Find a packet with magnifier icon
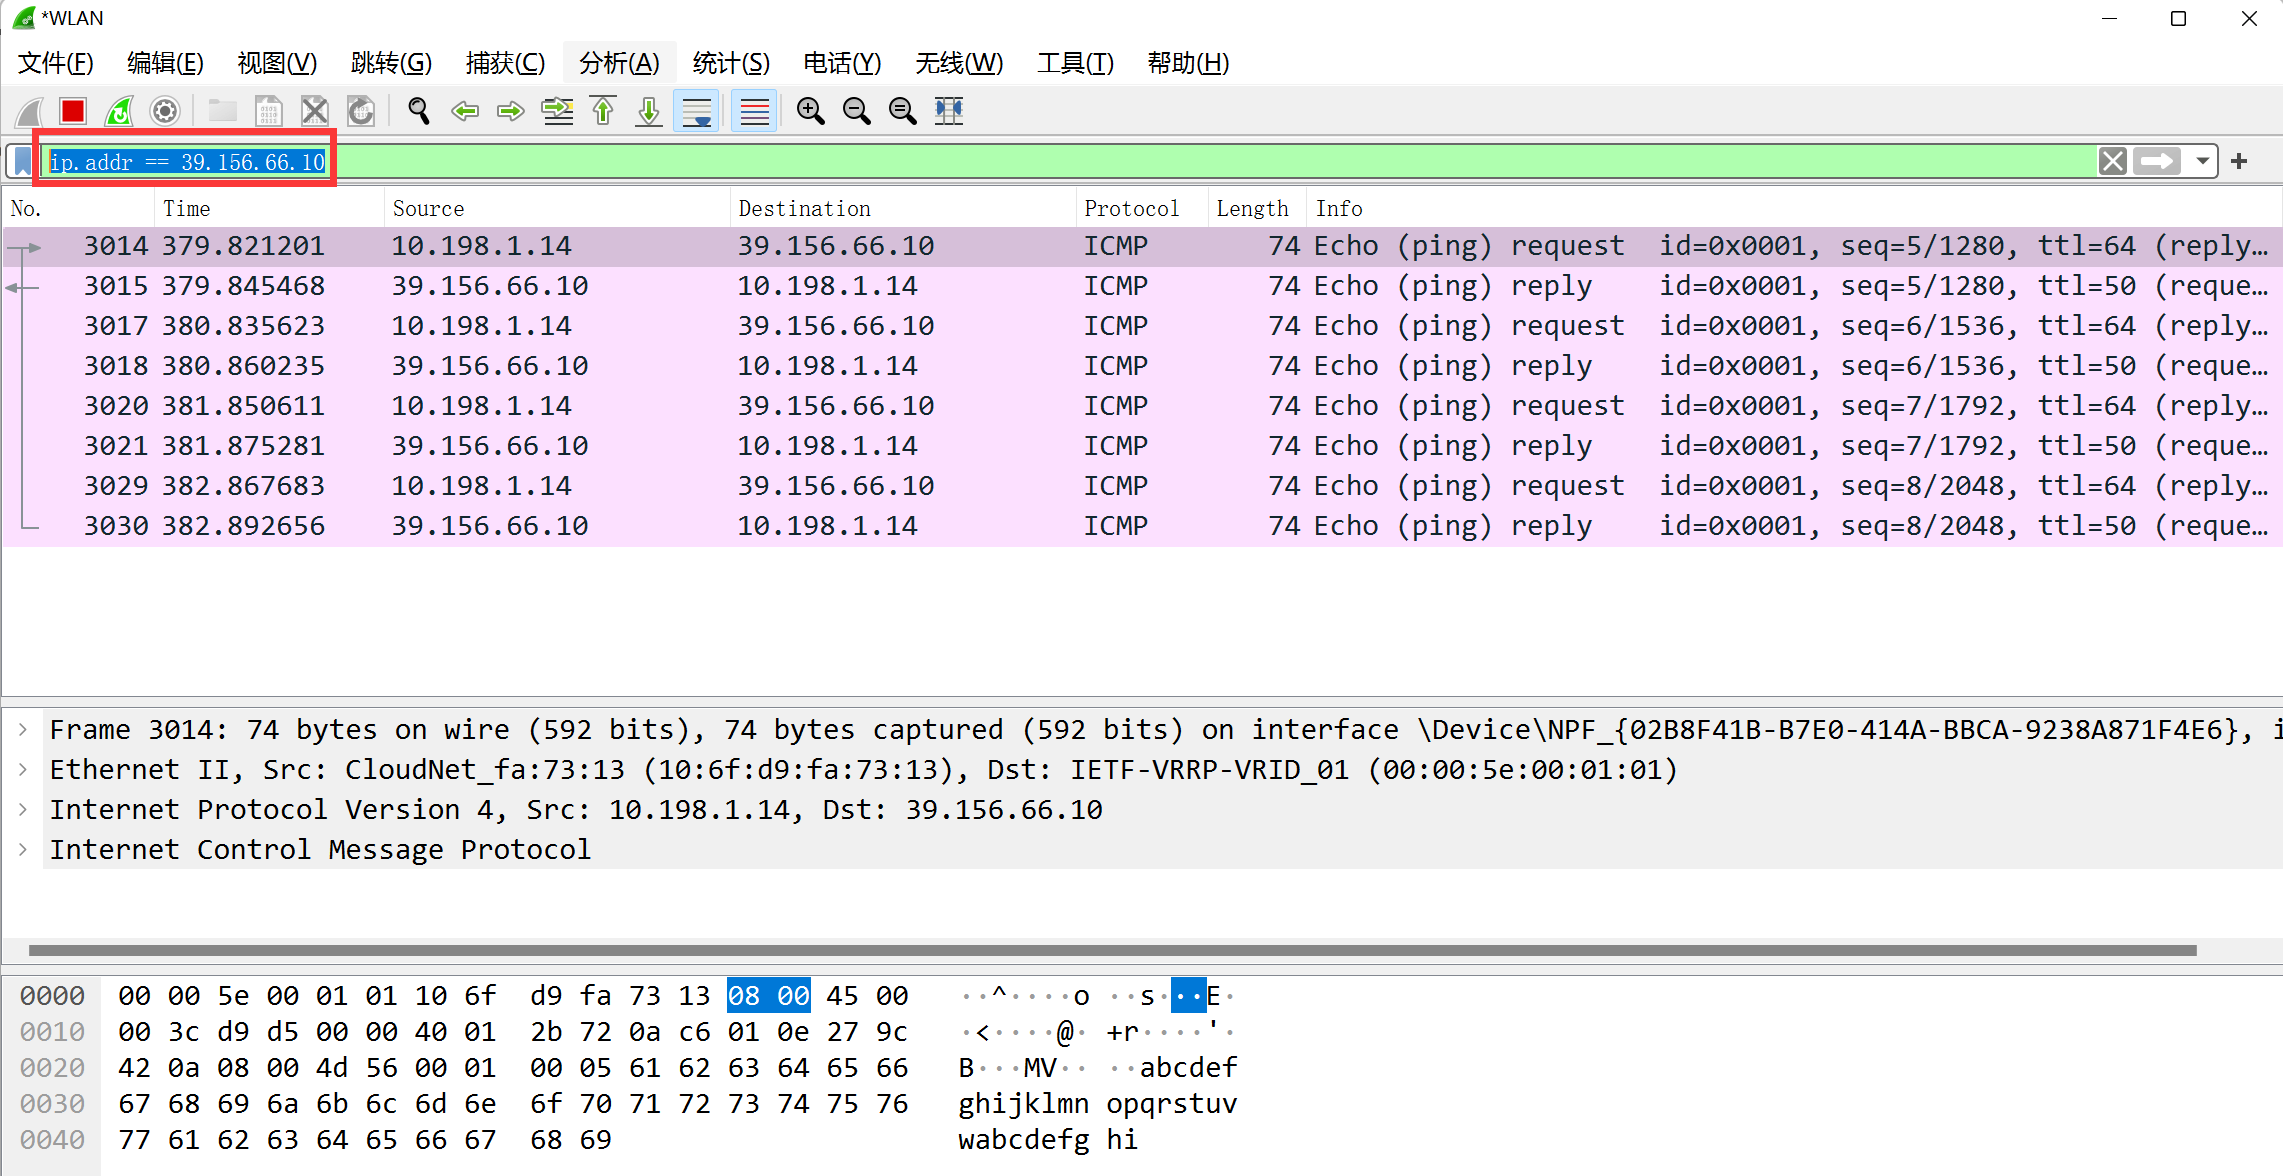This screenshot has width=2283, height=1176. [419, 111]
